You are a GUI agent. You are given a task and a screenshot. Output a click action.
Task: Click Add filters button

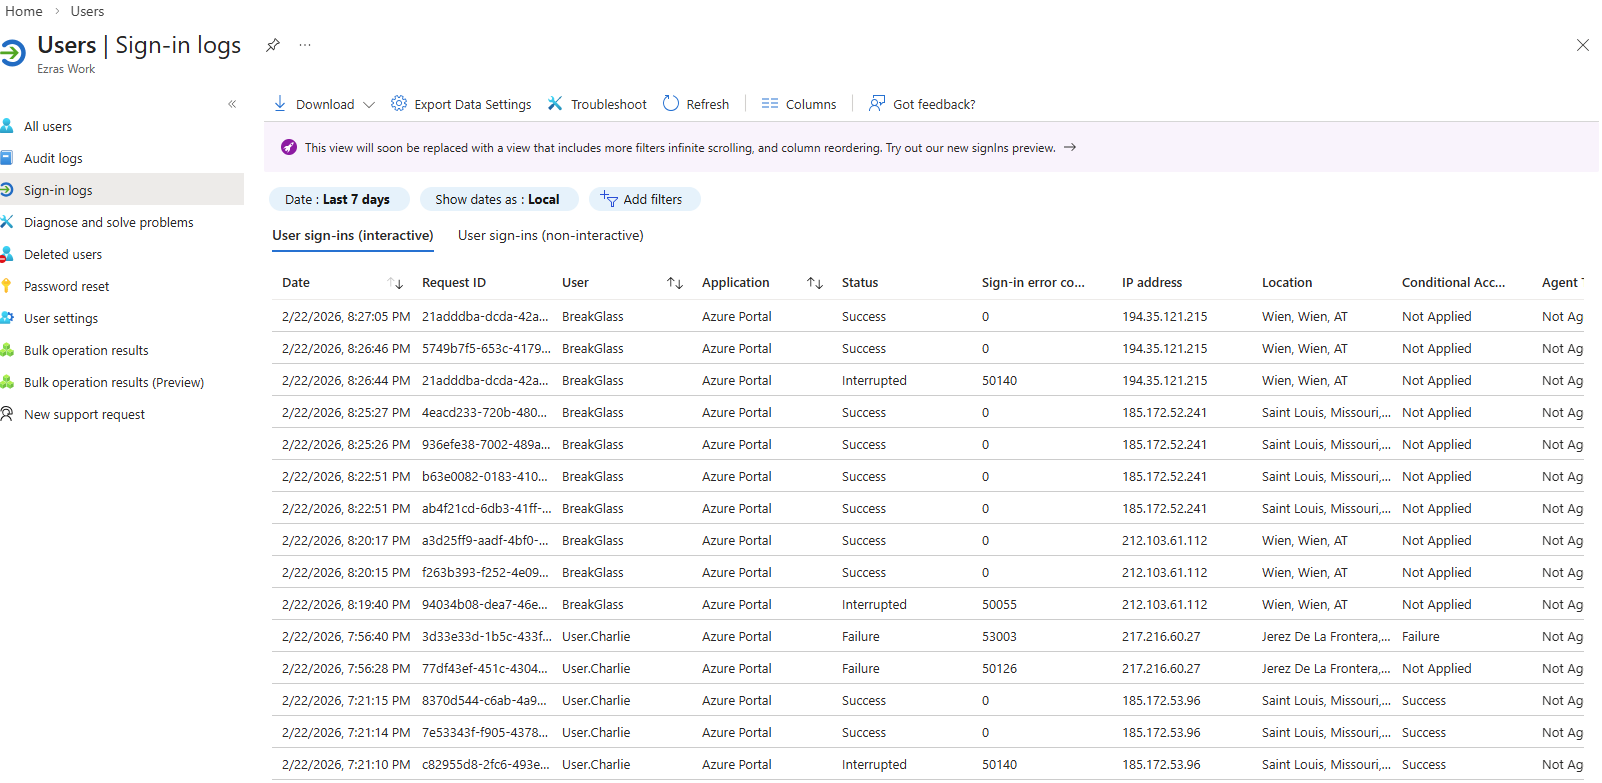(644, 199)
